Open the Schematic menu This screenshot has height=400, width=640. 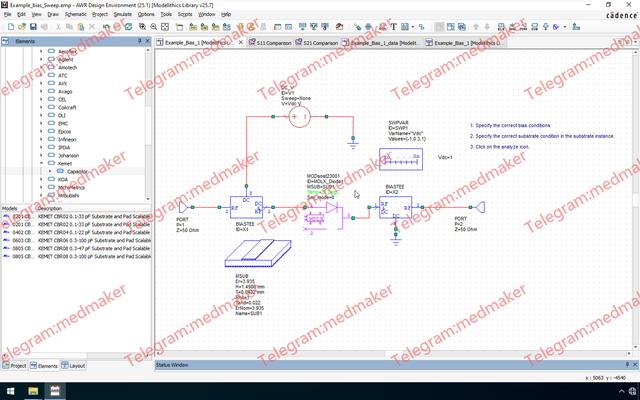pos(76,14)
